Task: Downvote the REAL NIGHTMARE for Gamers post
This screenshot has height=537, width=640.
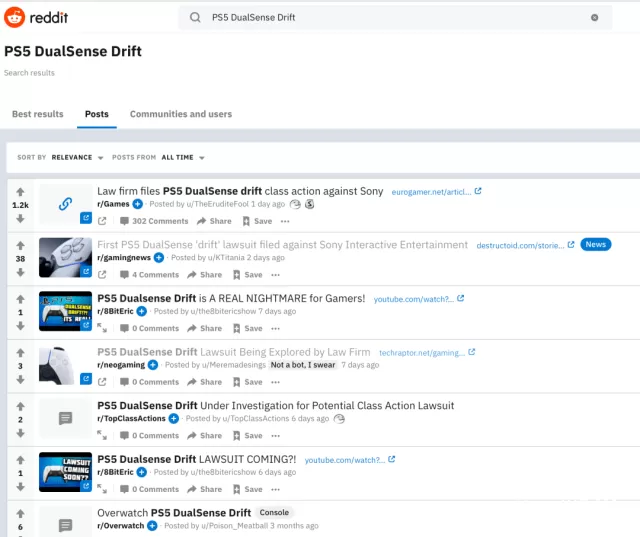Action: (x=20, y=326)
